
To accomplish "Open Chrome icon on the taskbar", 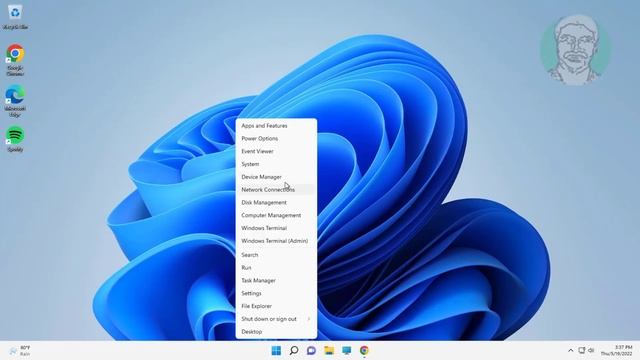I will click(364, 350).
